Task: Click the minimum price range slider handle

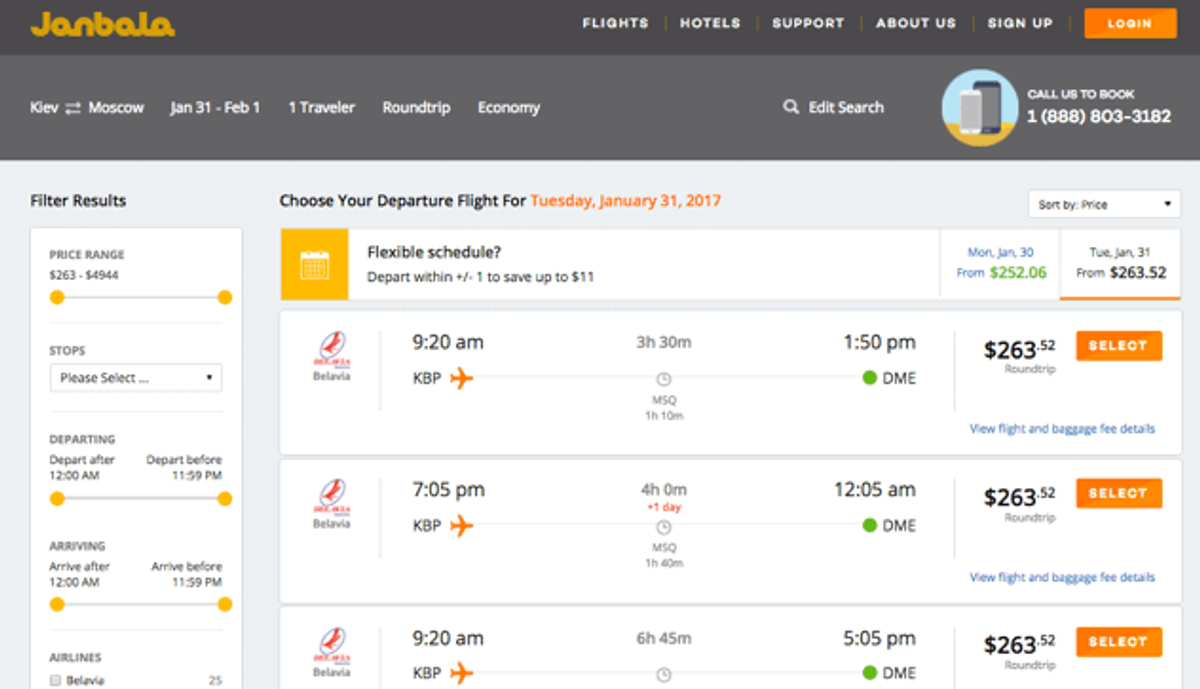Action: 57,297
